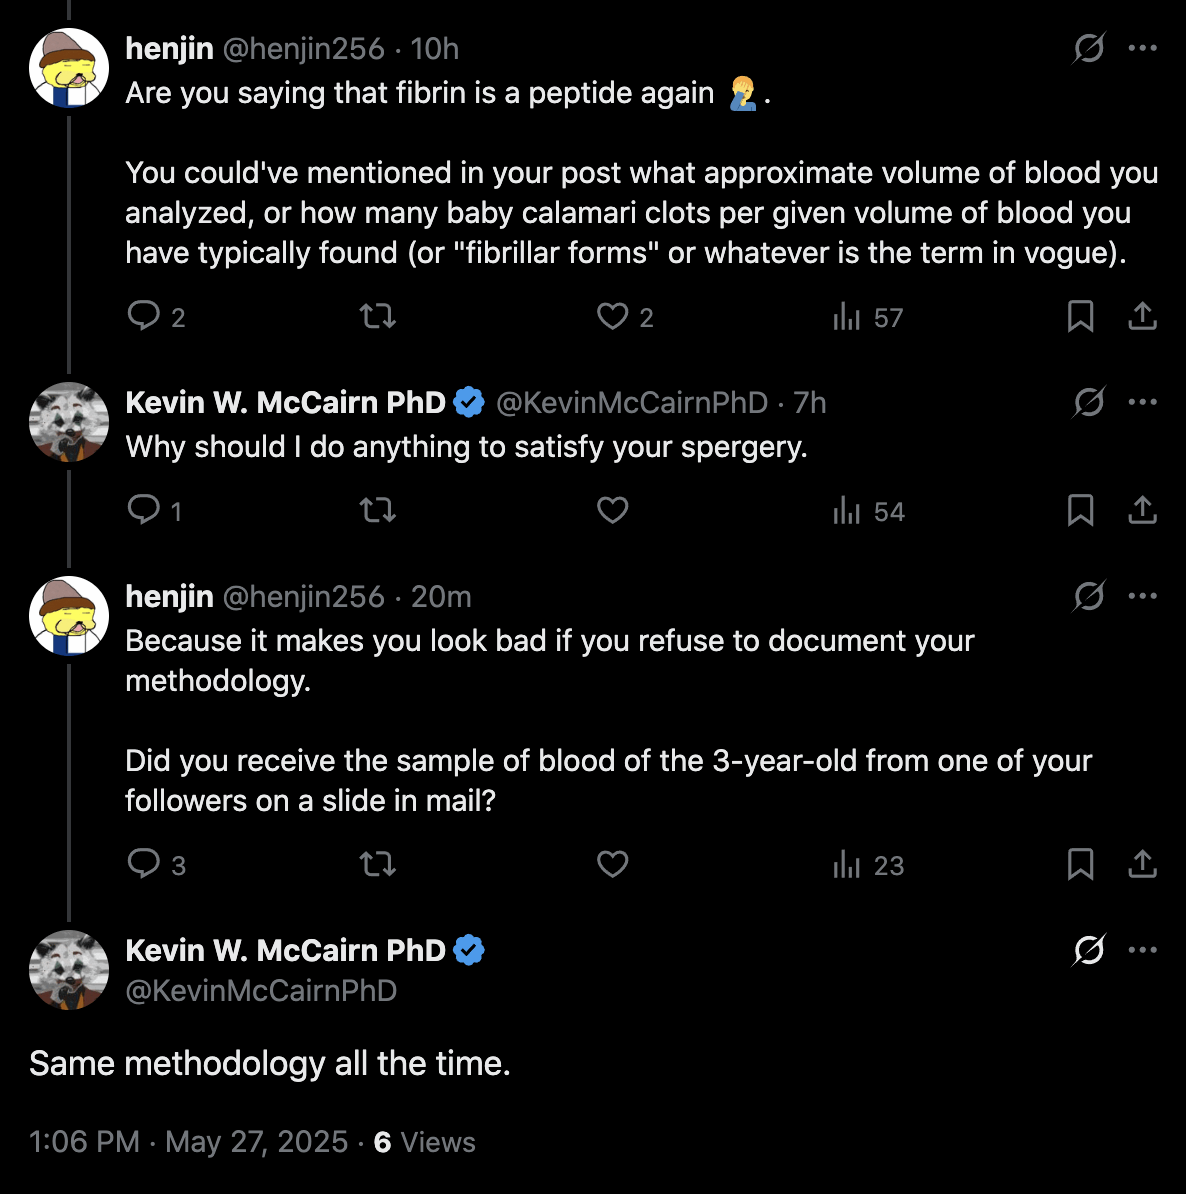Reply to McCairn's spergery tweet
Screen dimensions: 1186x1194
[x=144, y=510]
